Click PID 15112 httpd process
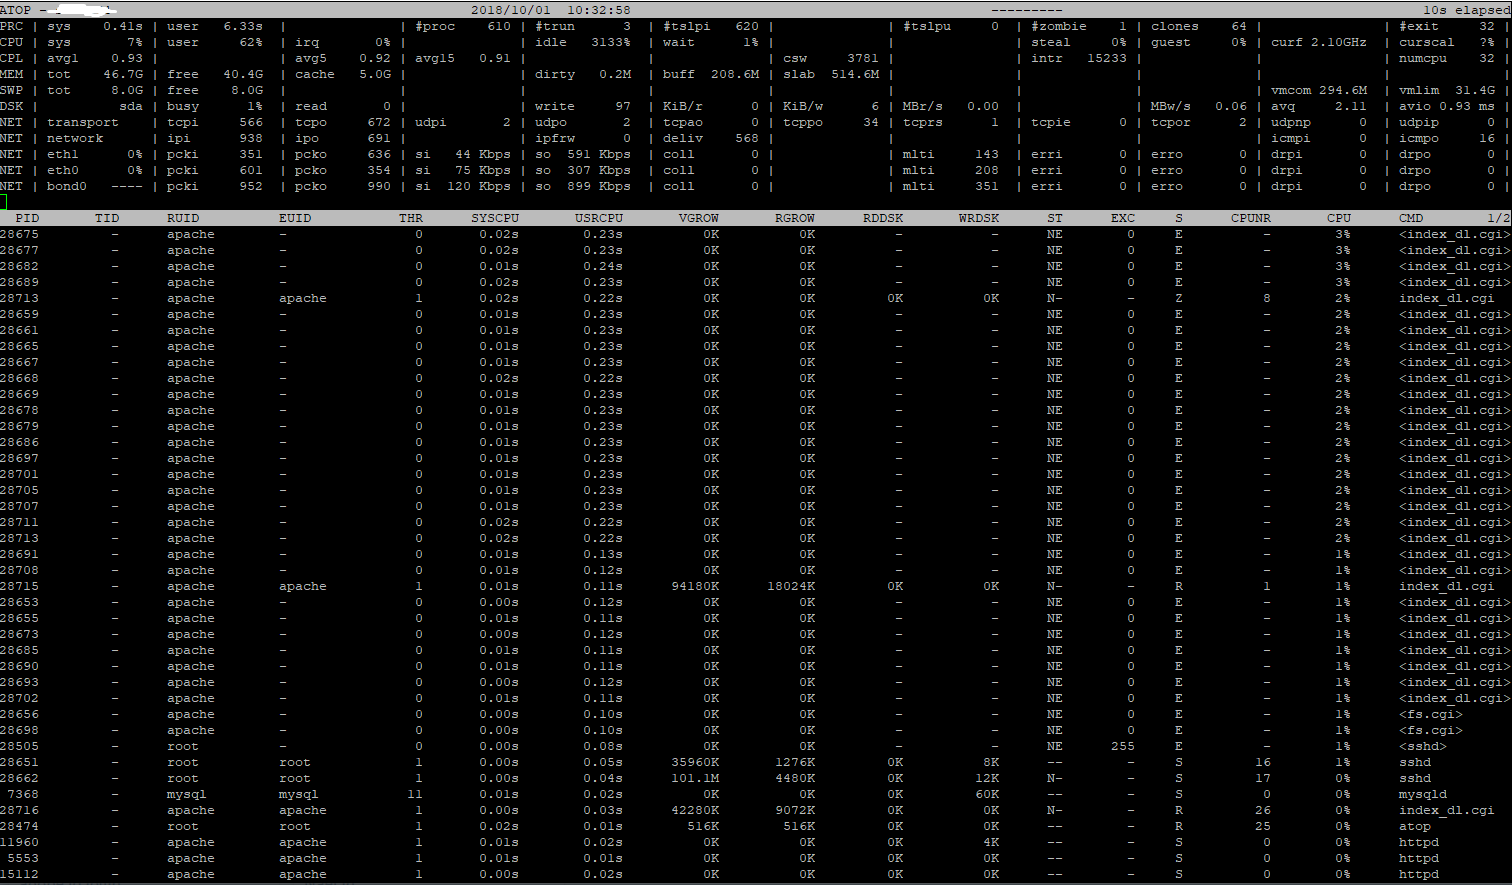This screenshot has height=885, width=1512. (20, 874)
